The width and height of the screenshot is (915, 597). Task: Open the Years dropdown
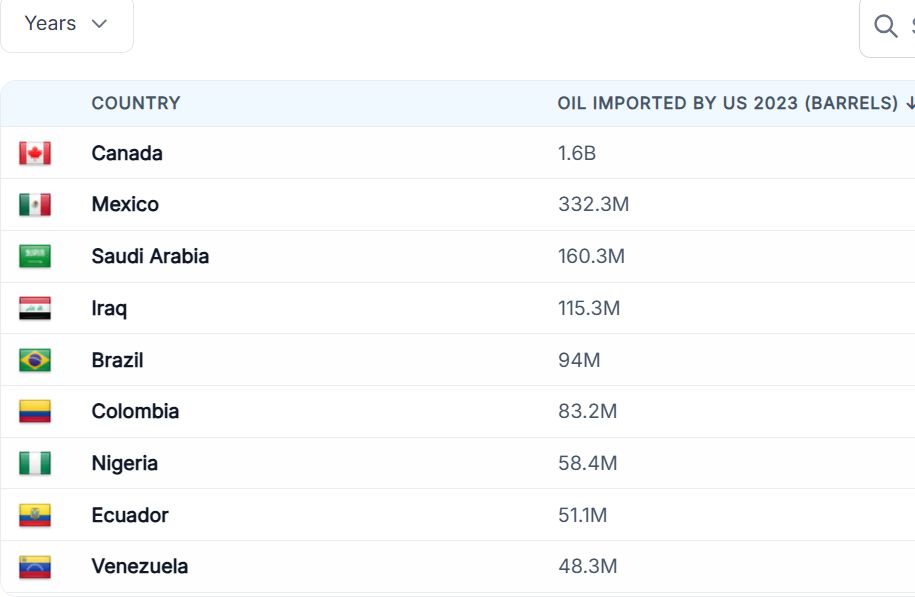[67, 25]
